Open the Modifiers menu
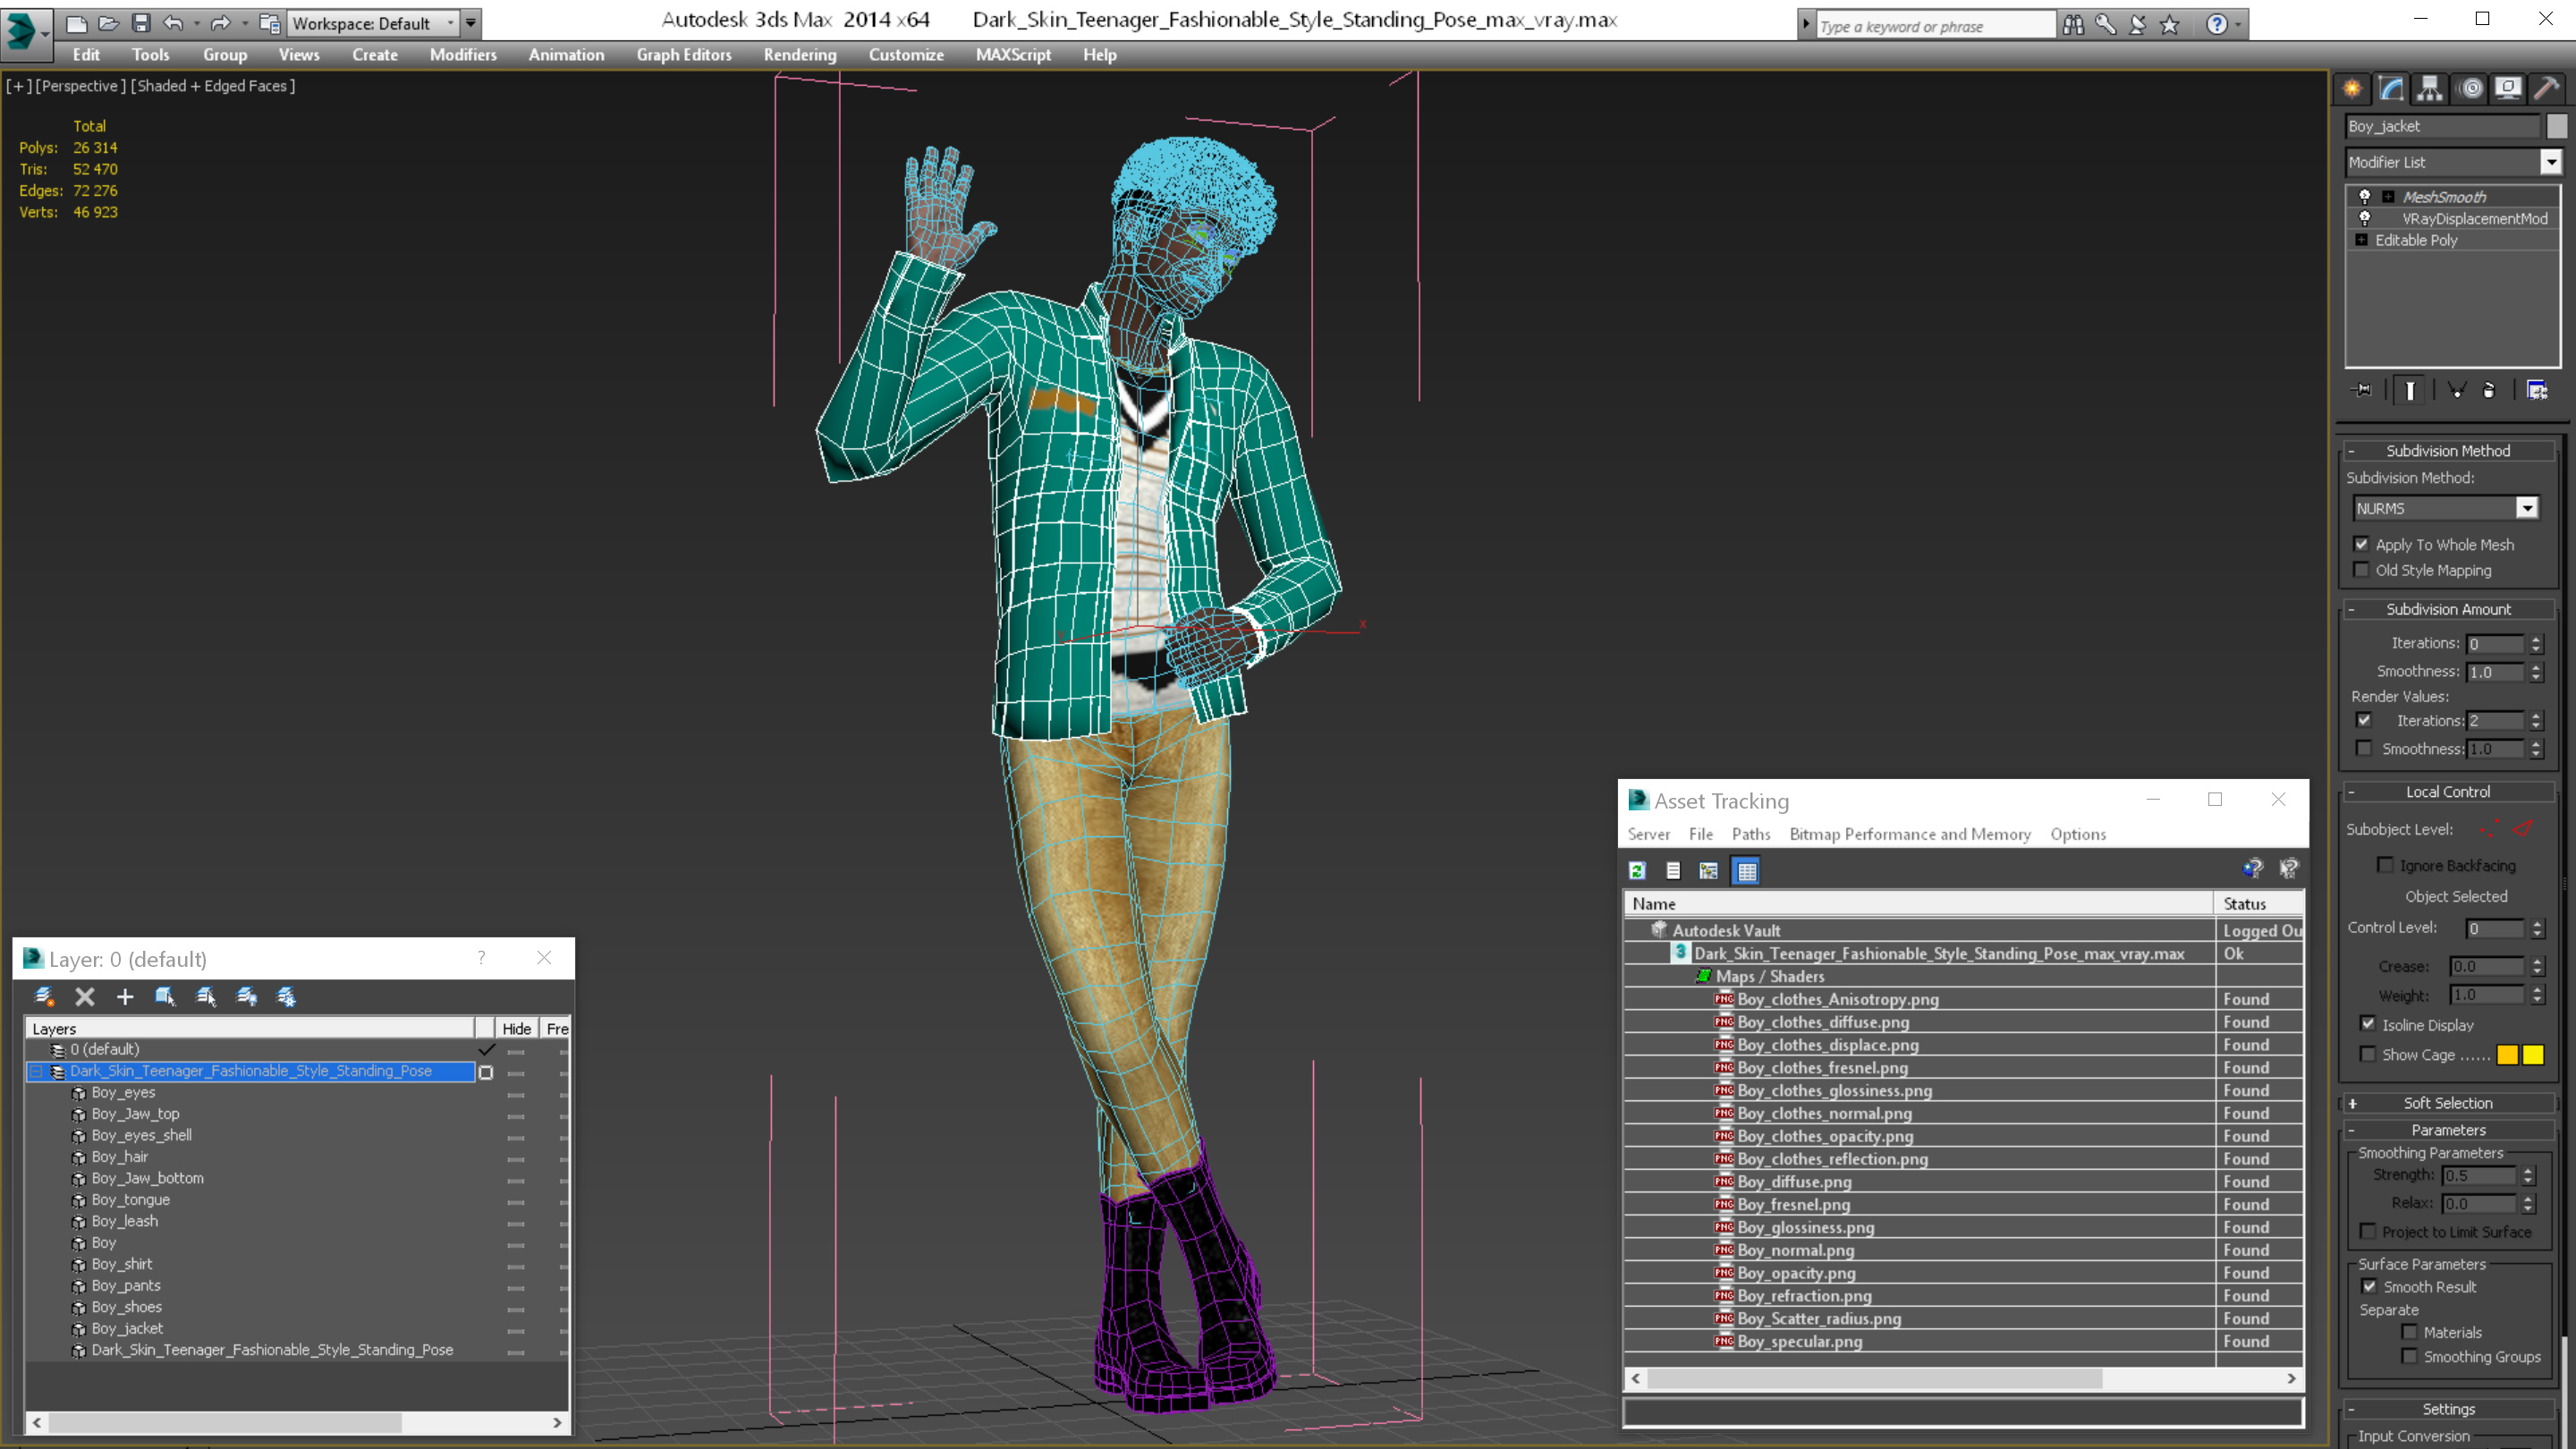The image size is (2576, 1449). click(463, 55)
